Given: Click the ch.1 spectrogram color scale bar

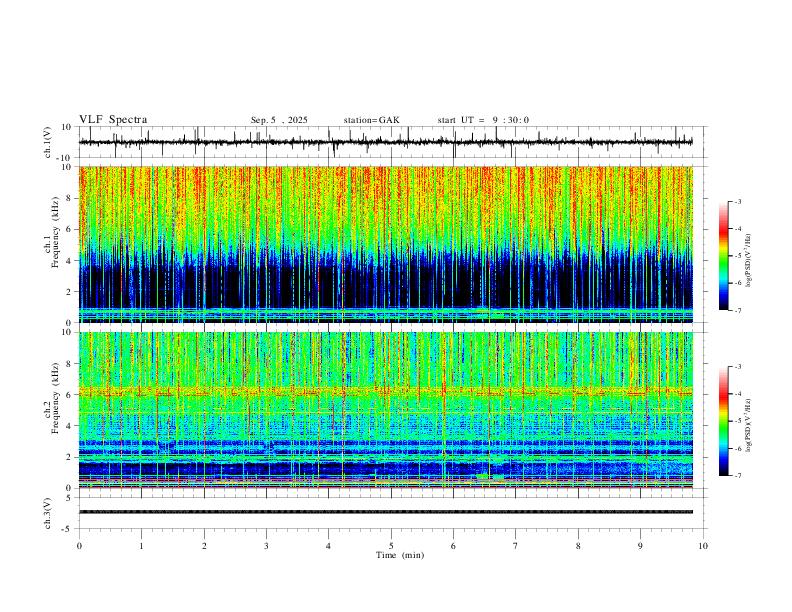Looking at the screenshot, I should tap(724, 256).
